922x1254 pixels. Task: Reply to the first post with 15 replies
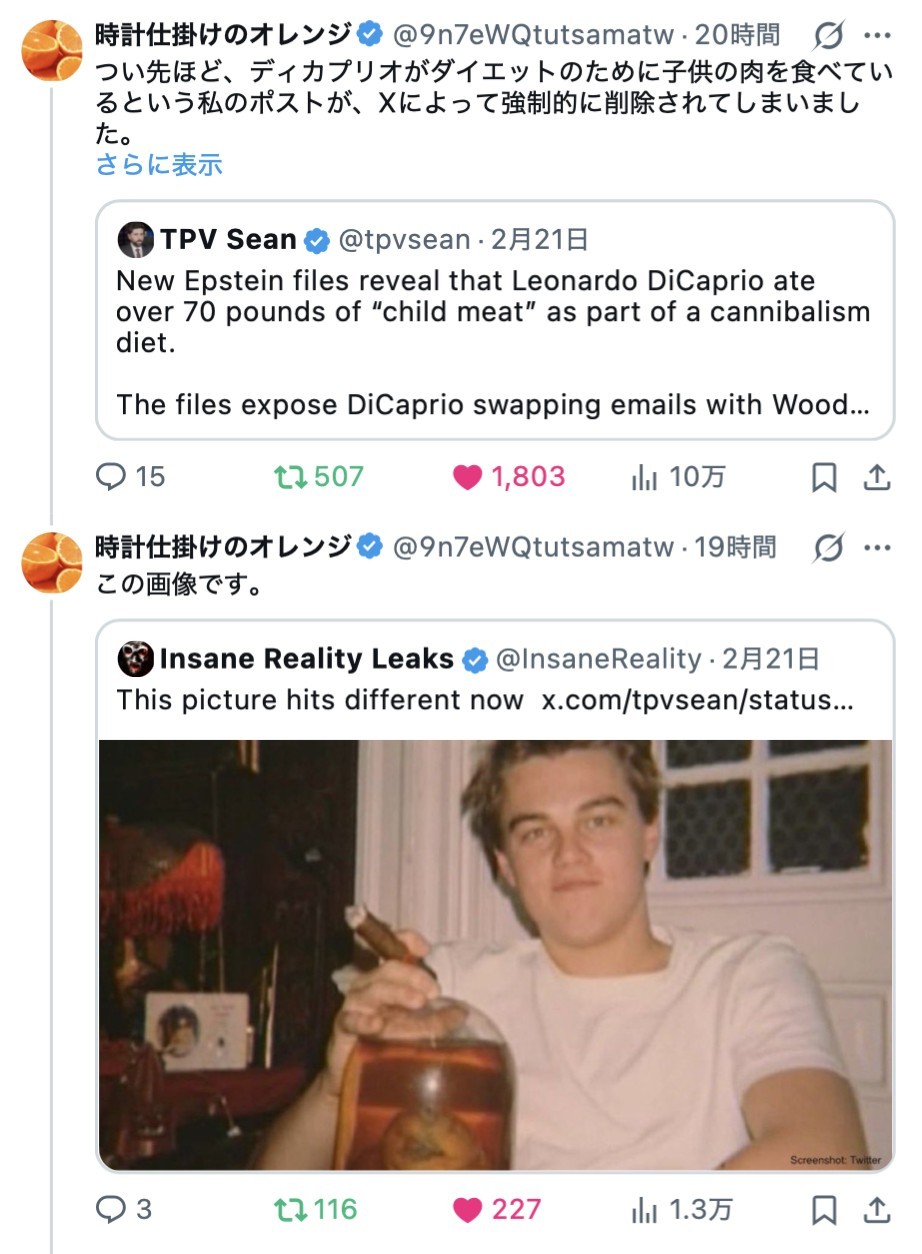click(x=112, y=477)
